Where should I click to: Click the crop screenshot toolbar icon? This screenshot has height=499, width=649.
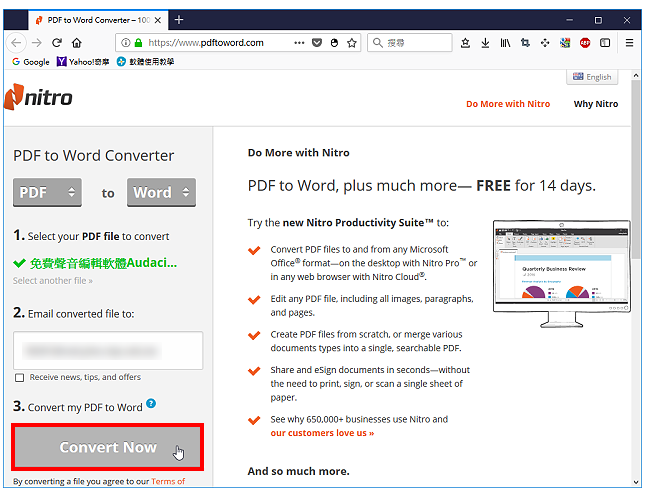point(525,43)
